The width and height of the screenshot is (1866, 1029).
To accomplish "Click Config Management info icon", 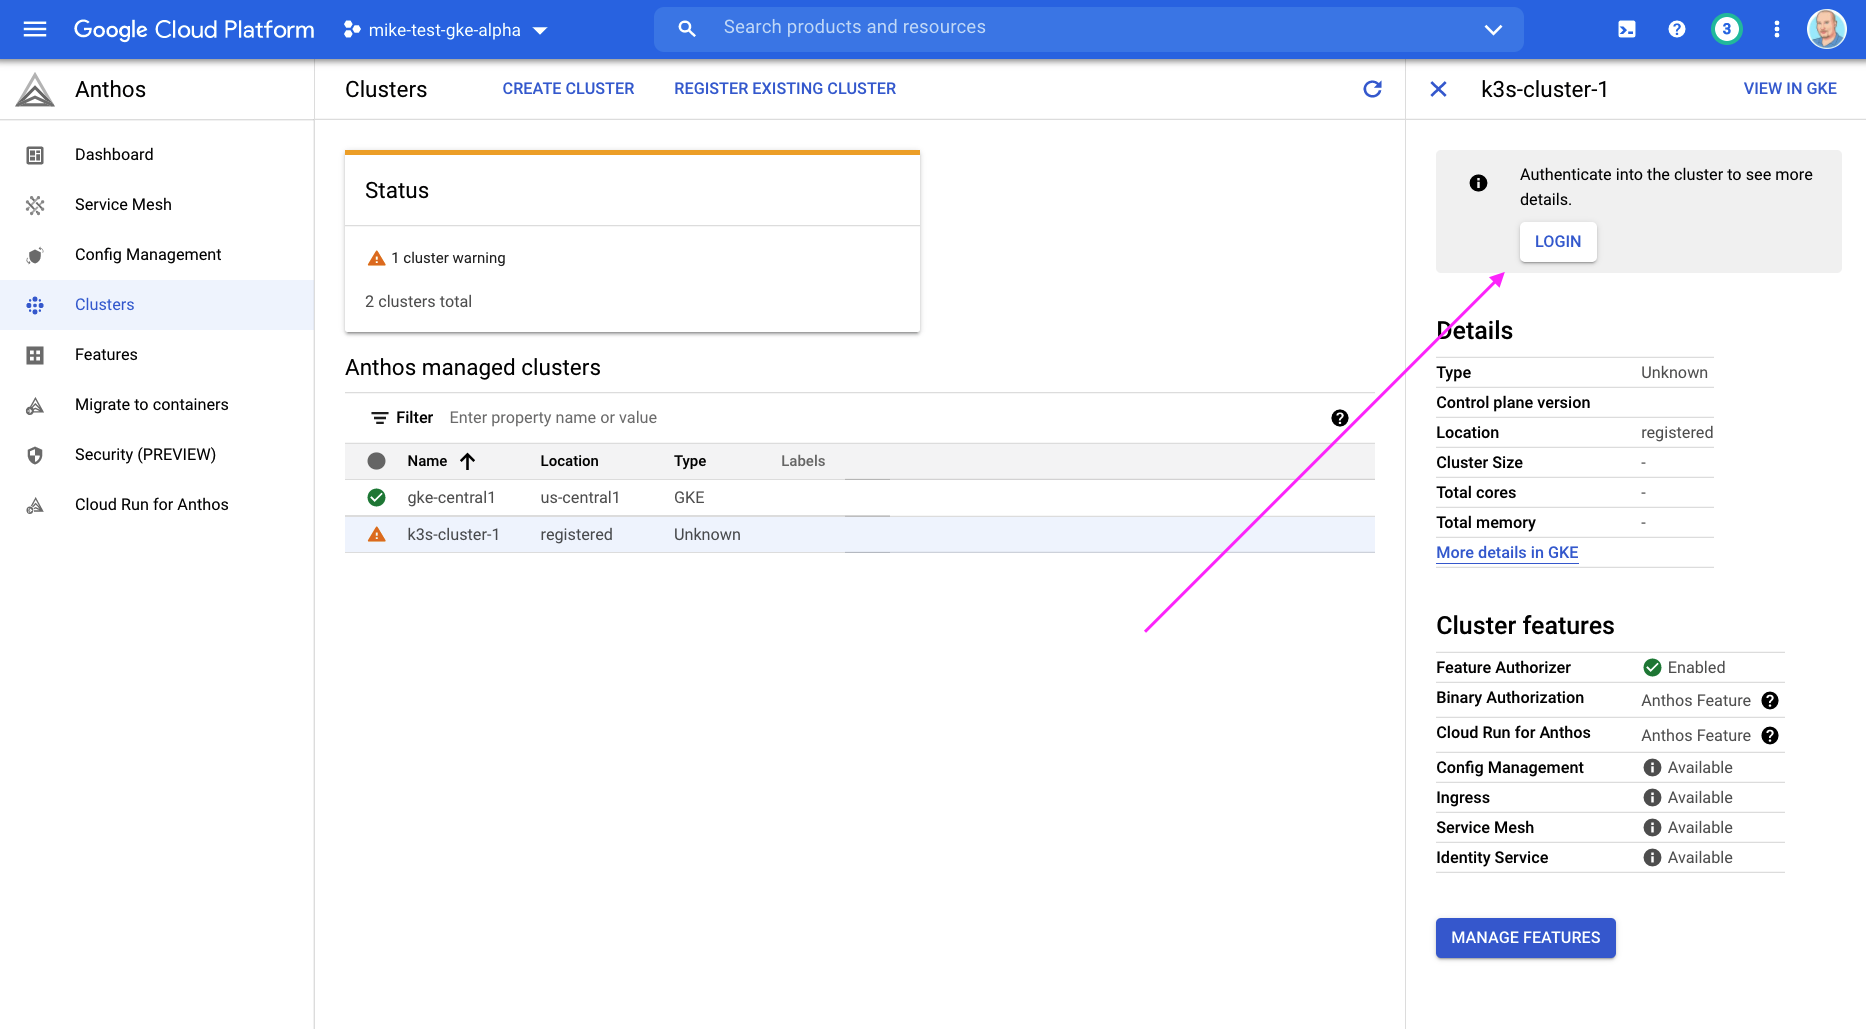I will pos(1652,768).
